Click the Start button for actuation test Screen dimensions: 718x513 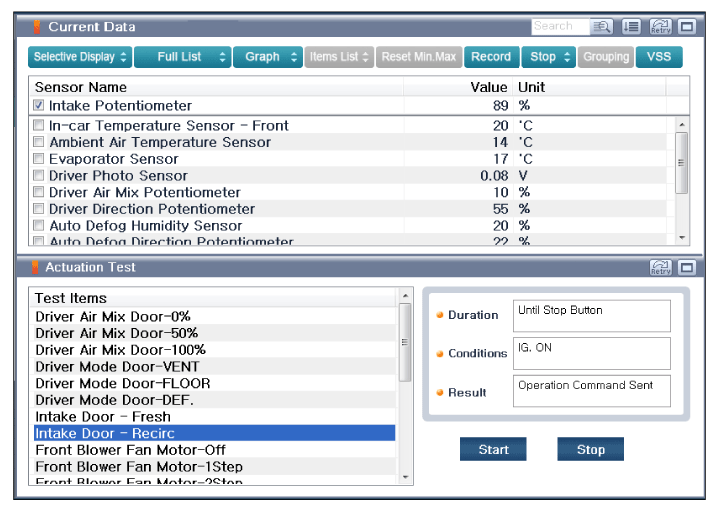(x=493, y=449)
